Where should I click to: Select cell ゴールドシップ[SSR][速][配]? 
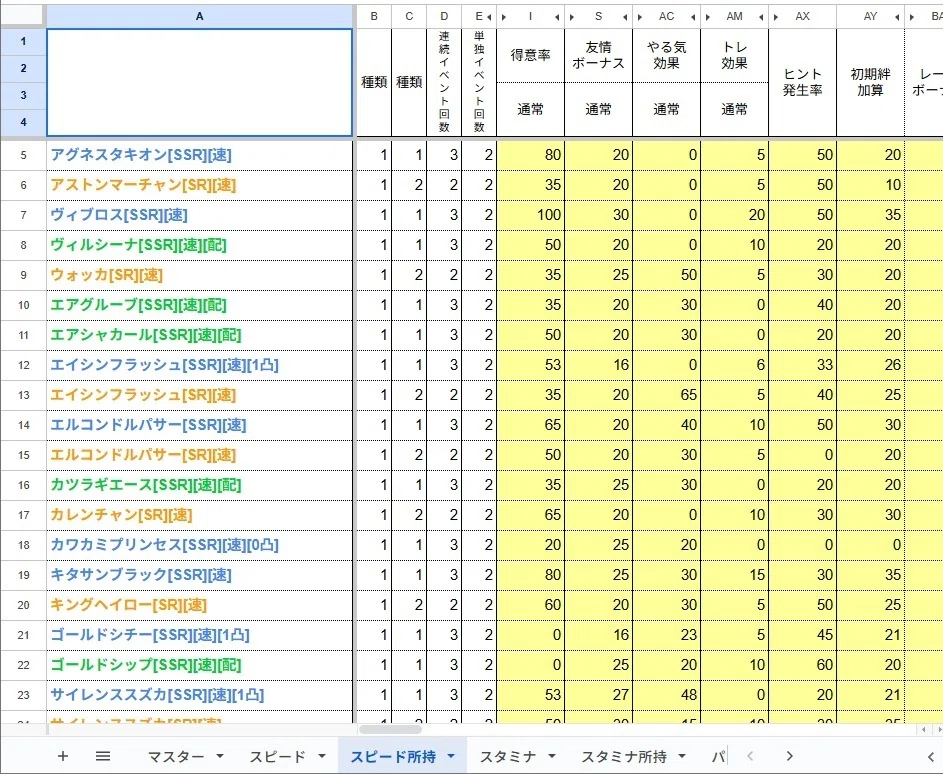tap(200, 665)
